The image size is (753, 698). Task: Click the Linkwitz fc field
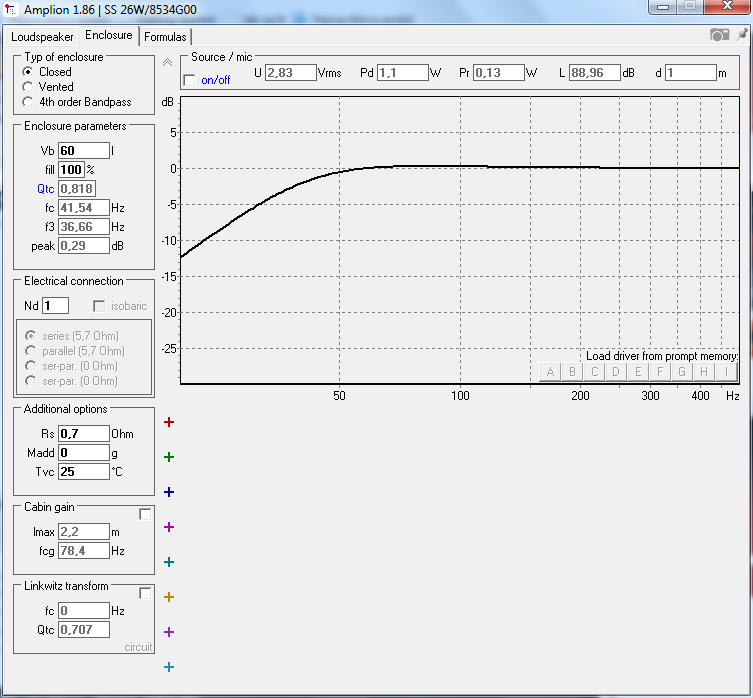click(84, 611)
